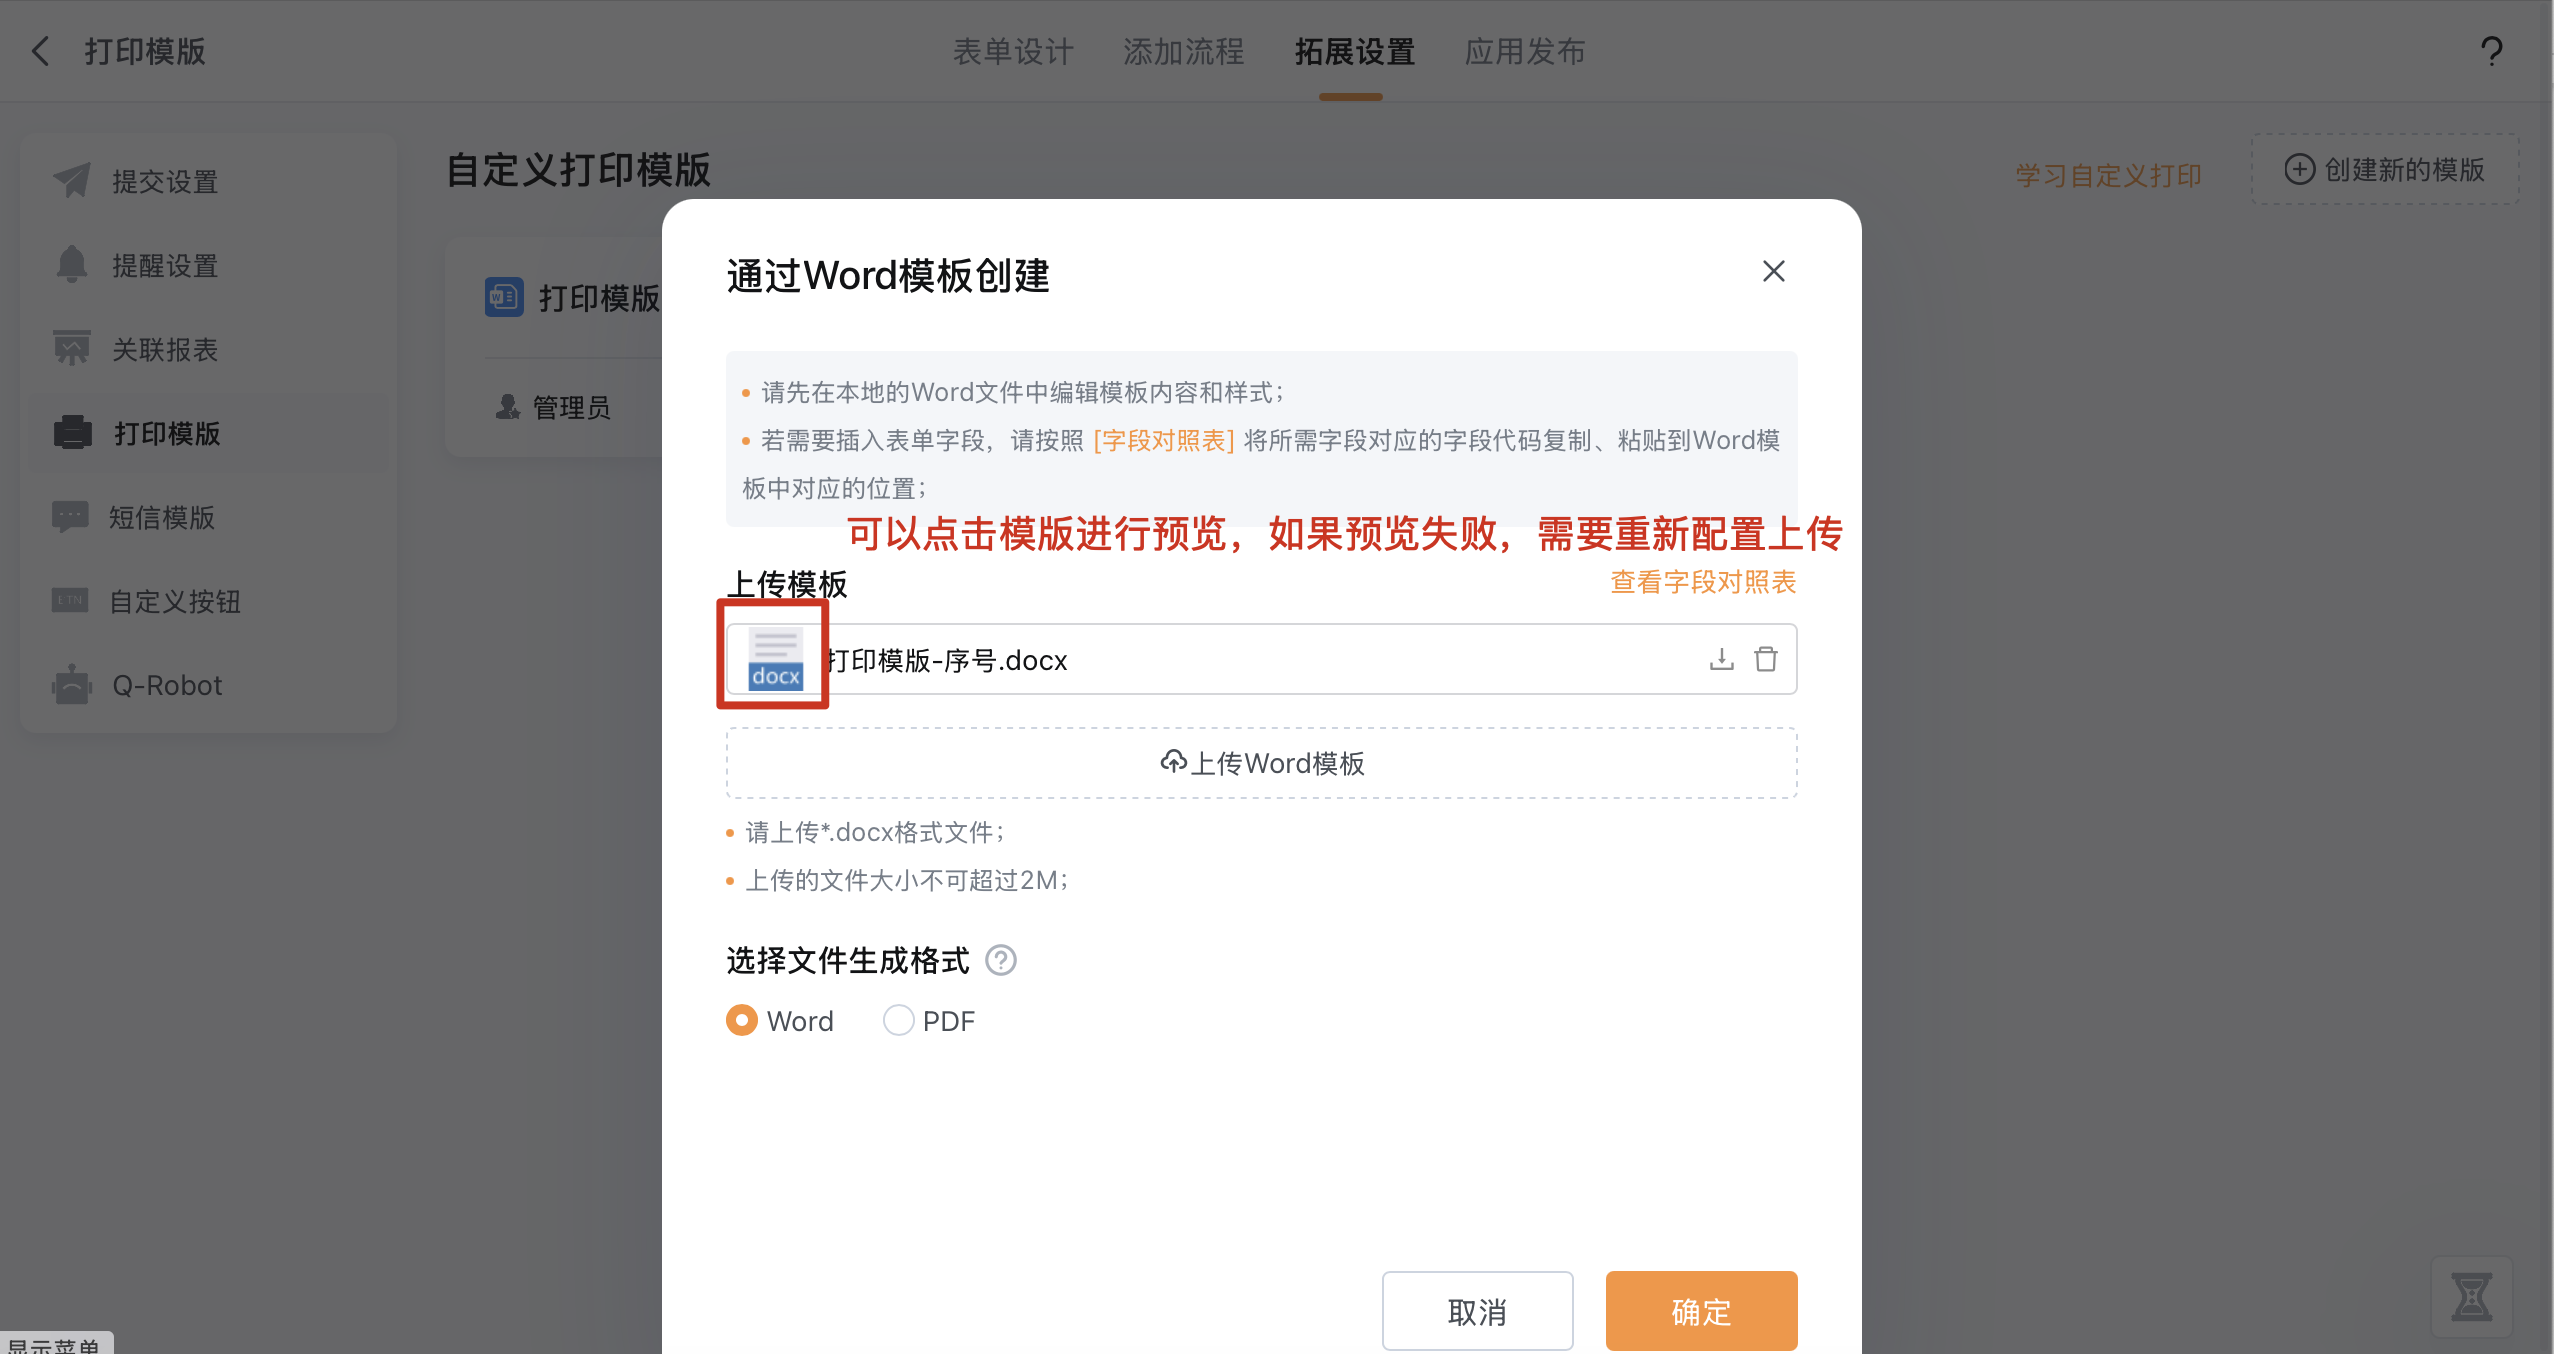Click 上传Word模板 upload area
2554x1354 pixels.
pyautogui.click(x=1262, y=763)
